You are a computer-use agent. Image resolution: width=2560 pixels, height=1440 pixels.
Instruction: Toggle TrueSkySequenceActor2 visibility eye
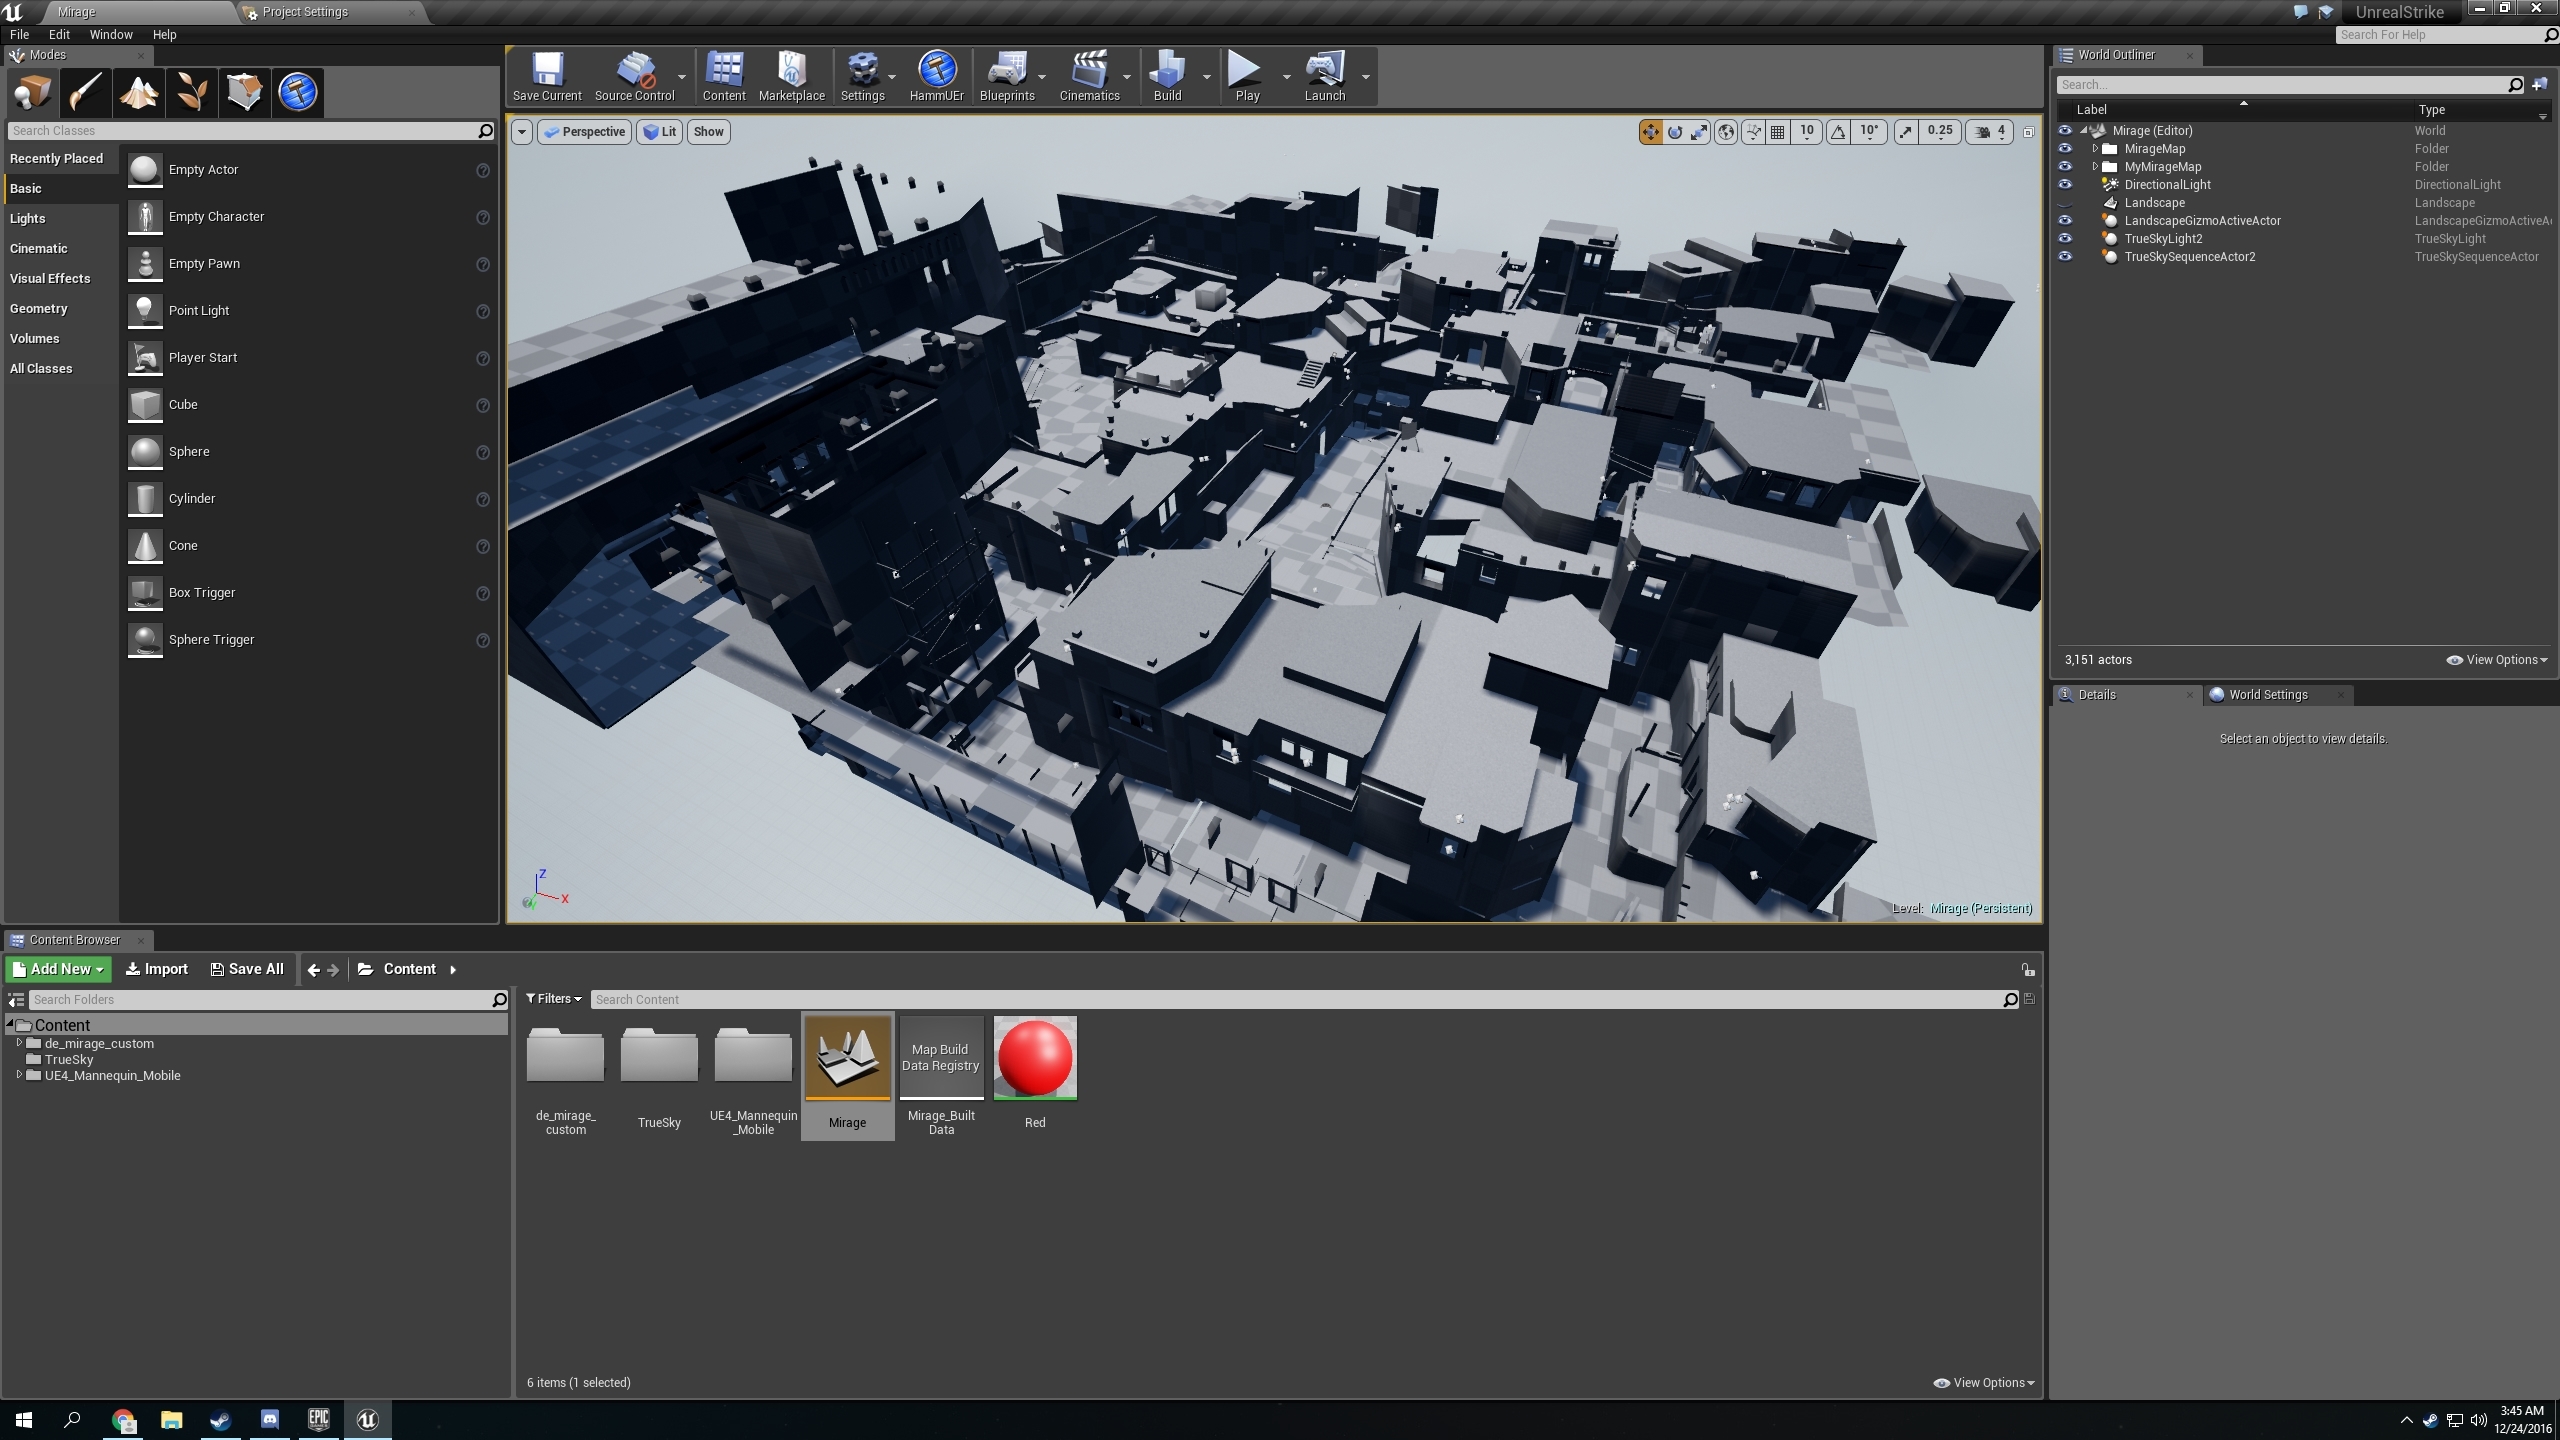pyautogui.click(x=2065, y=257)
